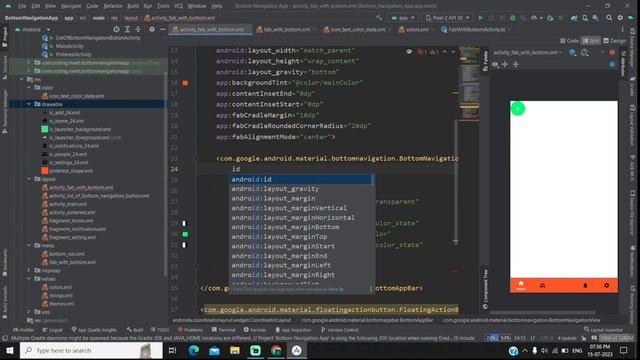Click green floating action button in preview
The height and width of the screenshot is (360, 640).
[x=518, y=109]
